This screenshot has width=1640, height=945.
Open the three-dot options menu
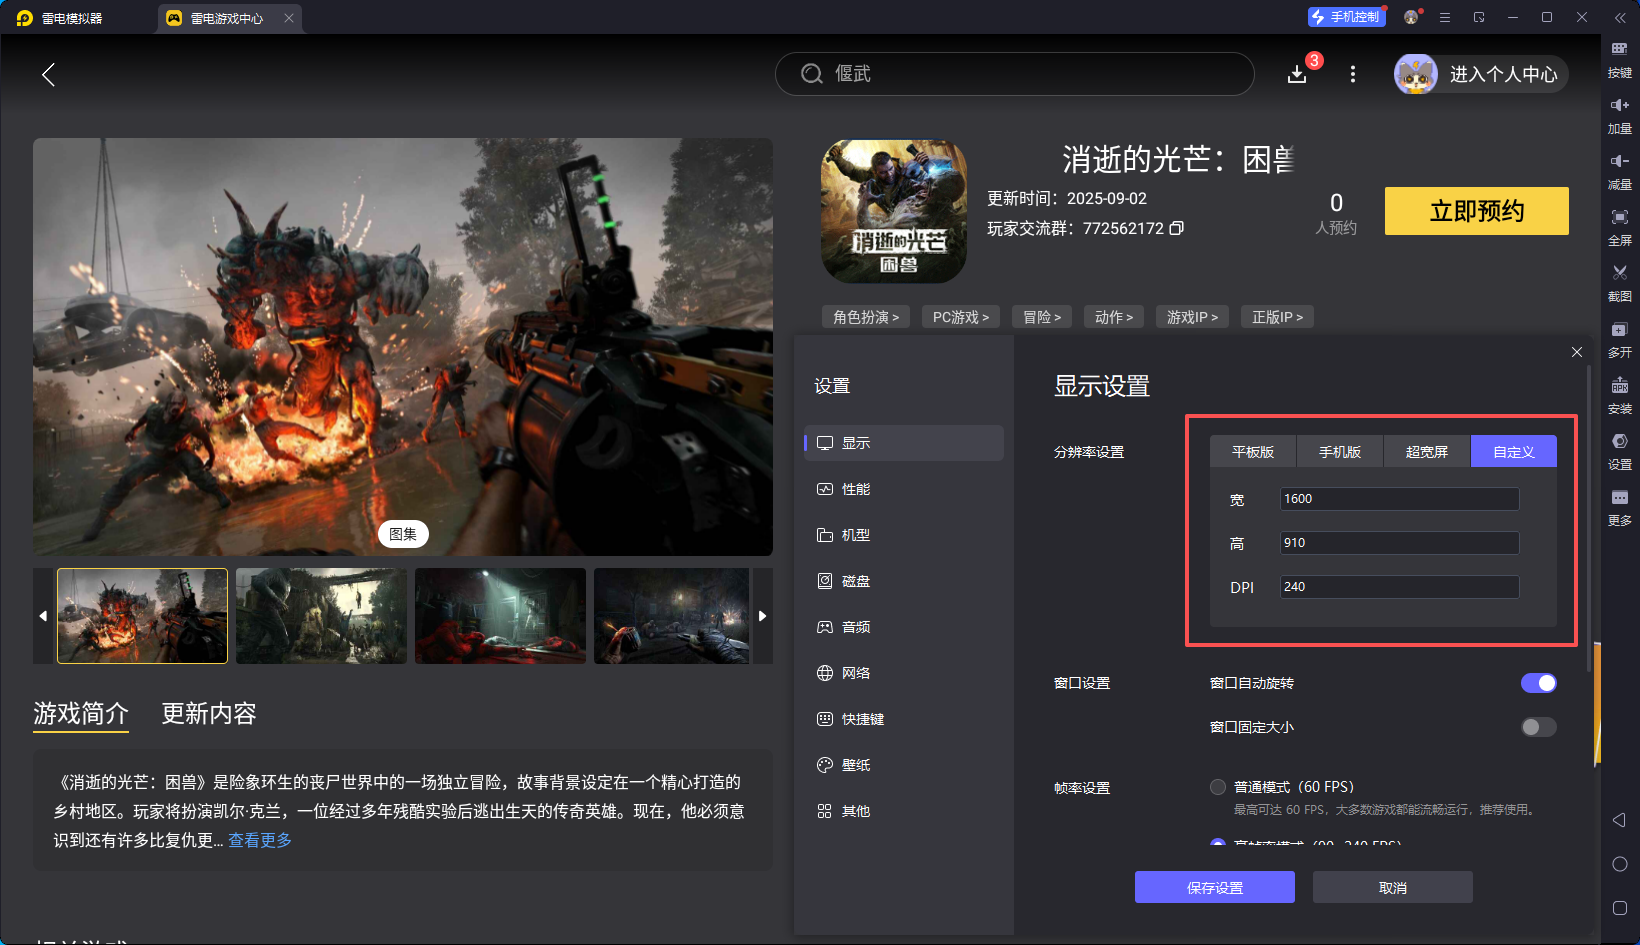pos(1353,74)
